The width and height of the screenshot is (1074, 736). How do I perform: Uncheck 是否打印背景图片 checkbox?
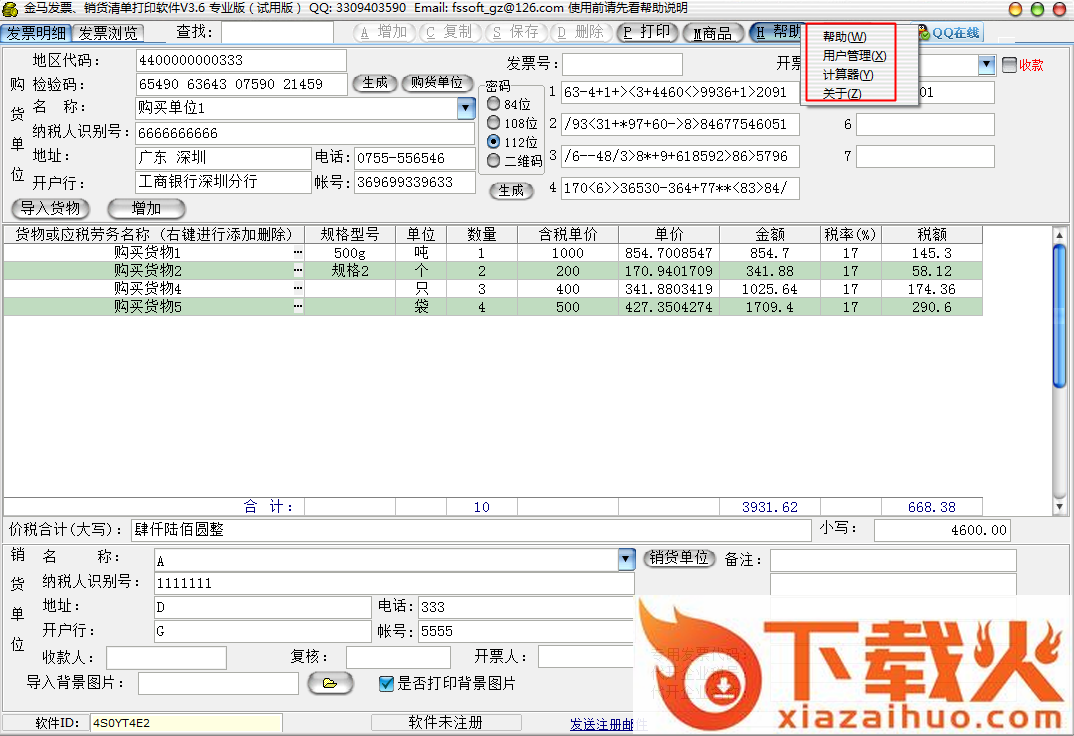click(386, 684)
